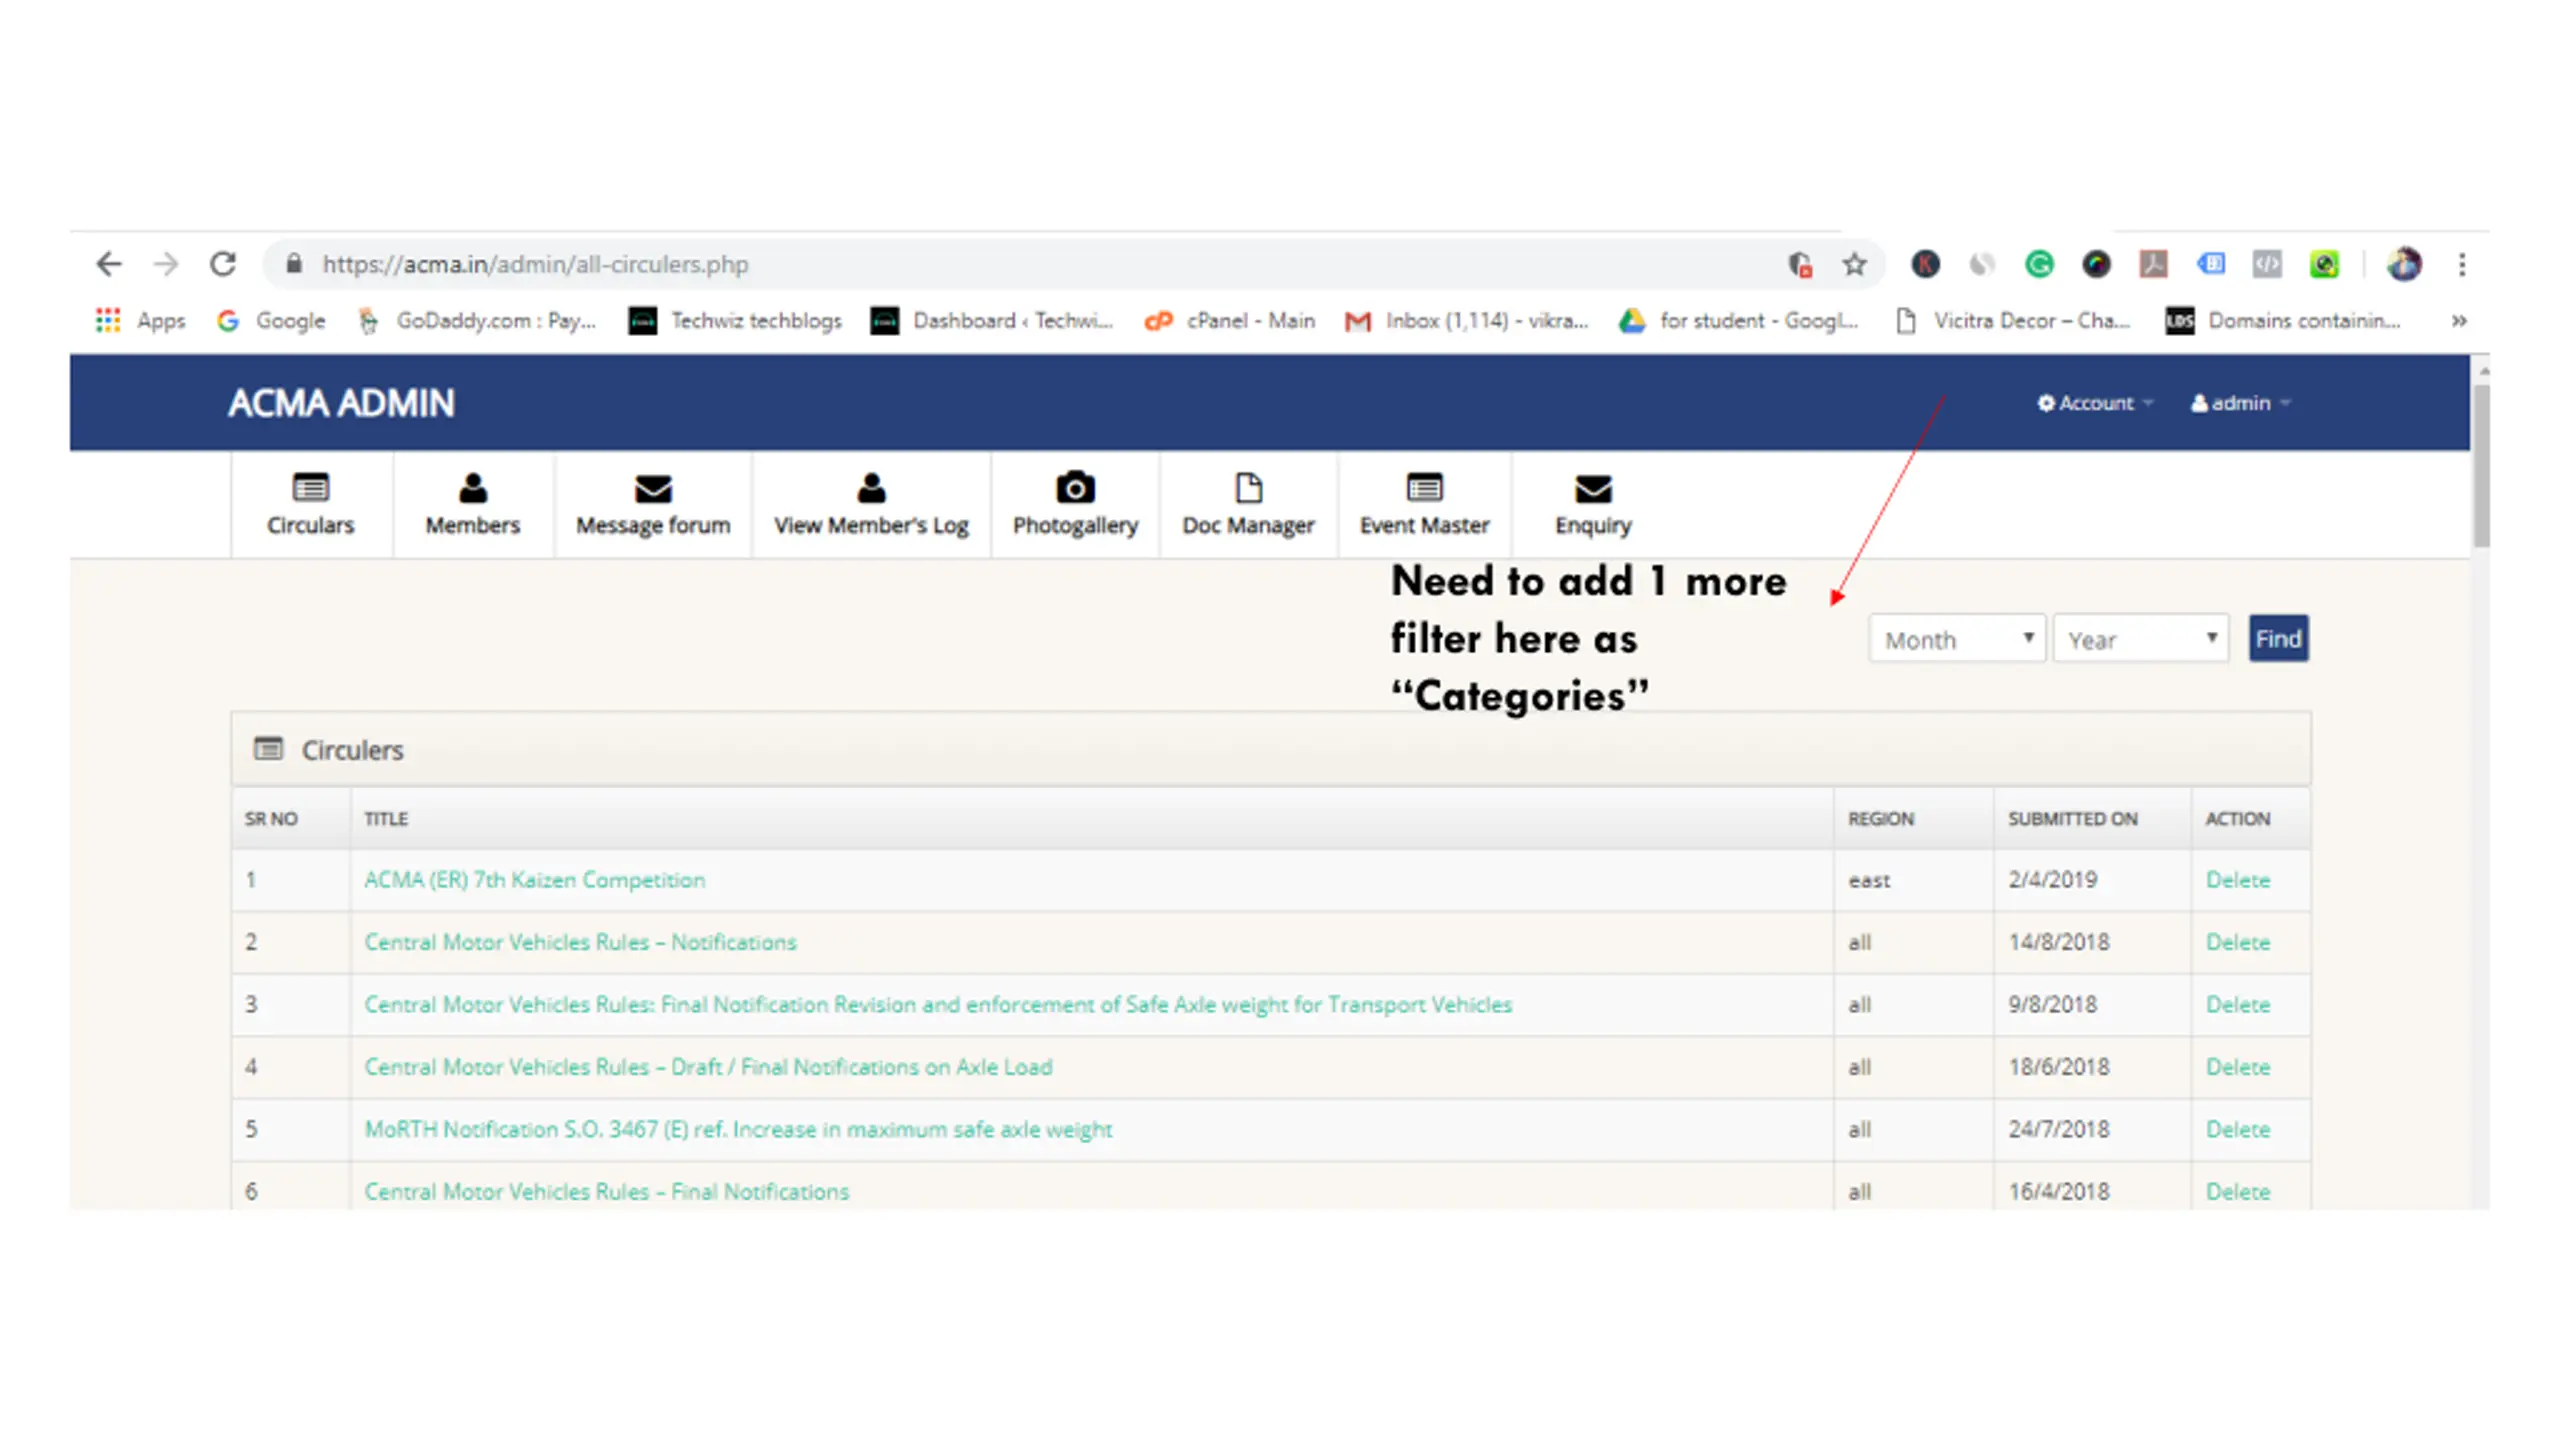2560x1440 pixels.
Task: Open the Vicitra Decor bookmark
Action: 2013,320
